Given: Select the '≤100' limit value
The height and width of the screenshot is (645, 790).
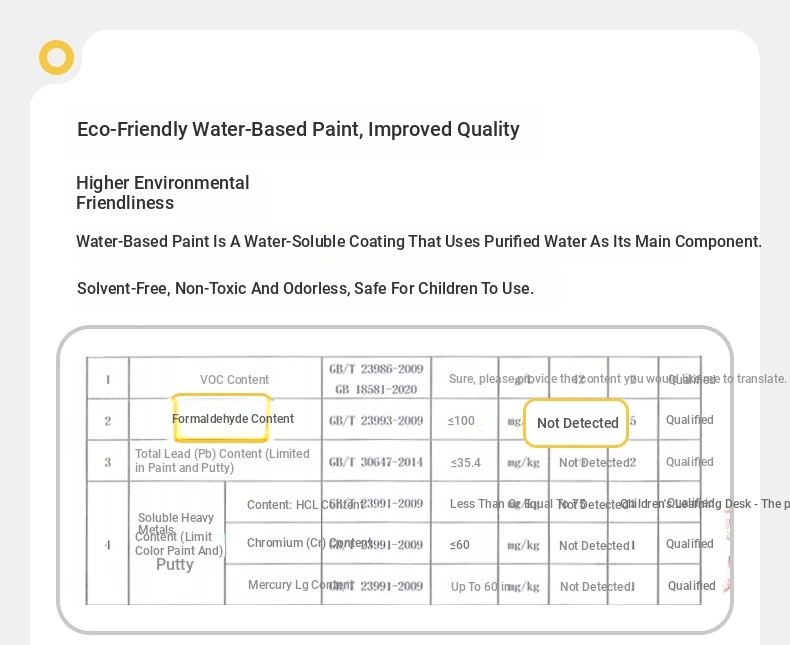Looking at the screenshot, I should click(x=461, y=420).
